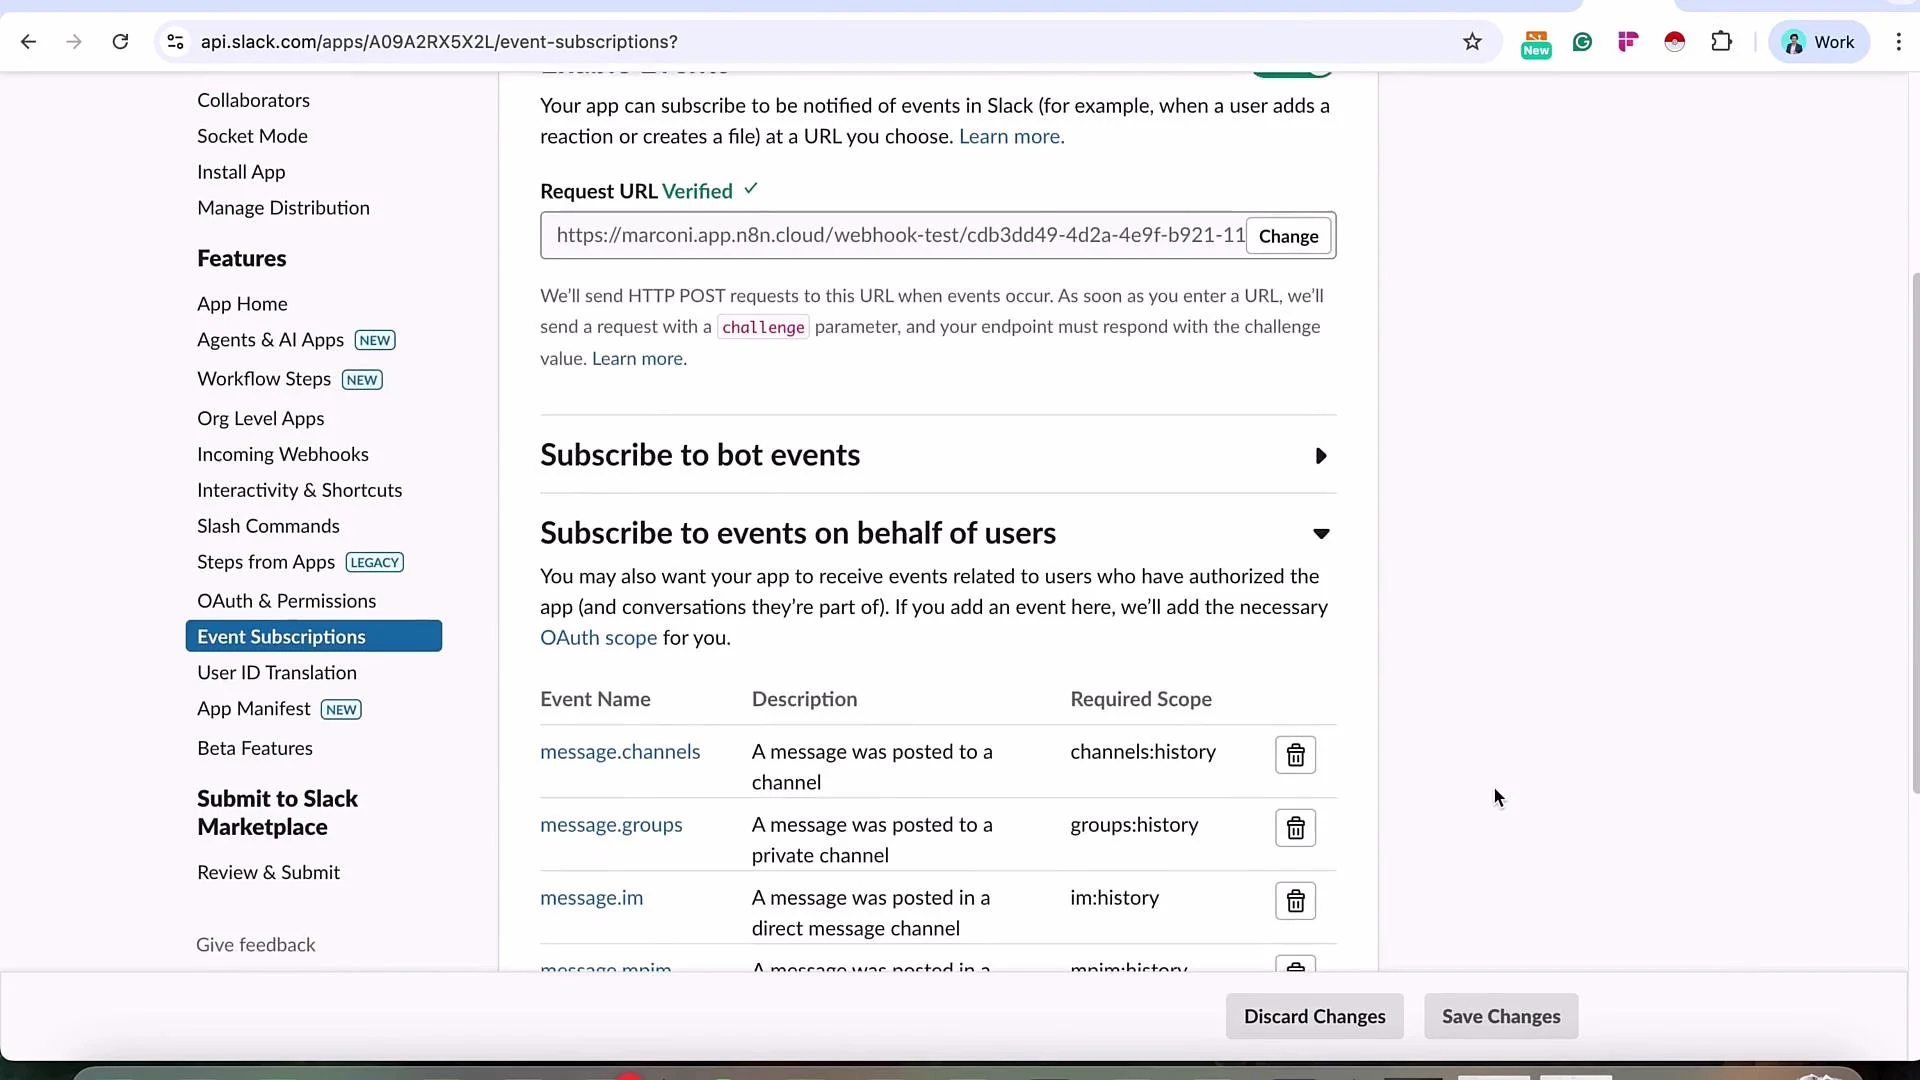Open the message.channels event link
The height and width of the screenshot is (1080, 1920).
pyautogui.click(x=620, y=752)
